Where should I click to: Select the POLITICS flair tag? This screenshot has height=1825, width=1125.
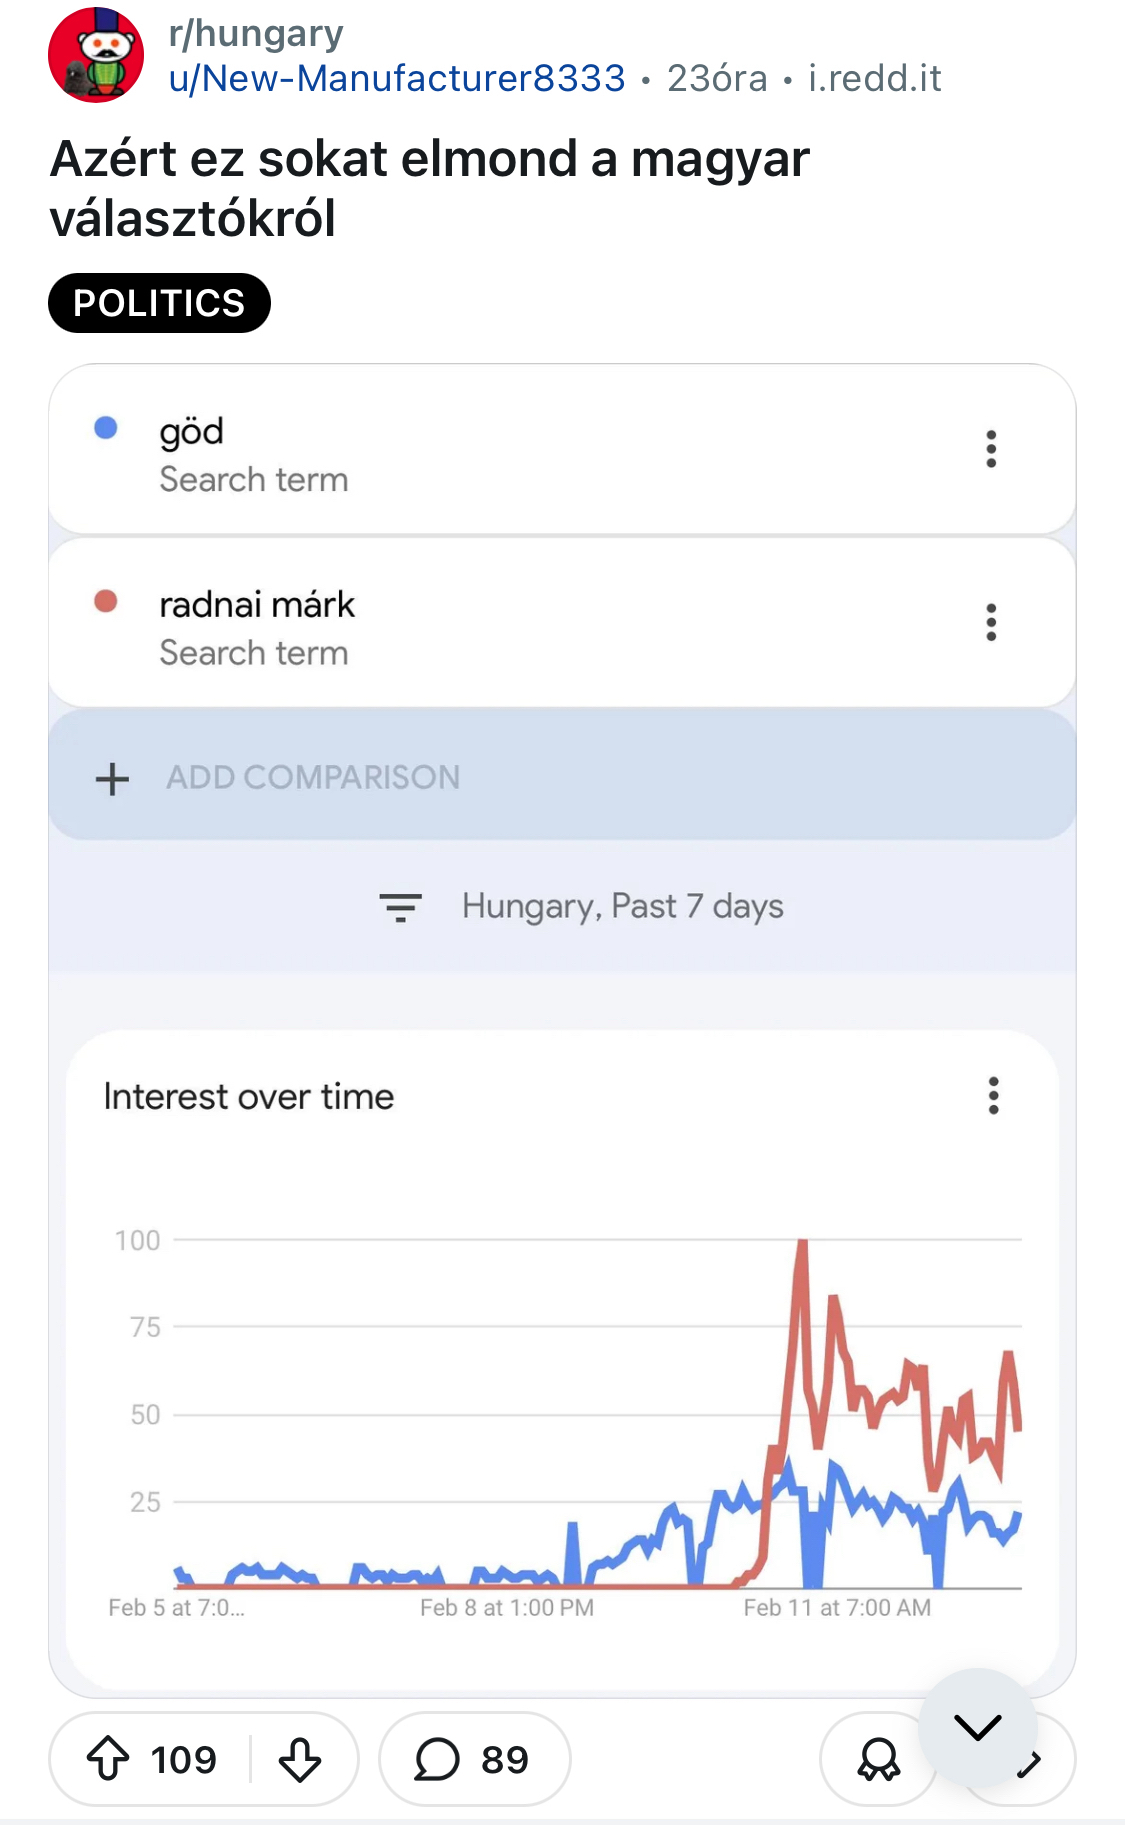(x=159, y=303)
